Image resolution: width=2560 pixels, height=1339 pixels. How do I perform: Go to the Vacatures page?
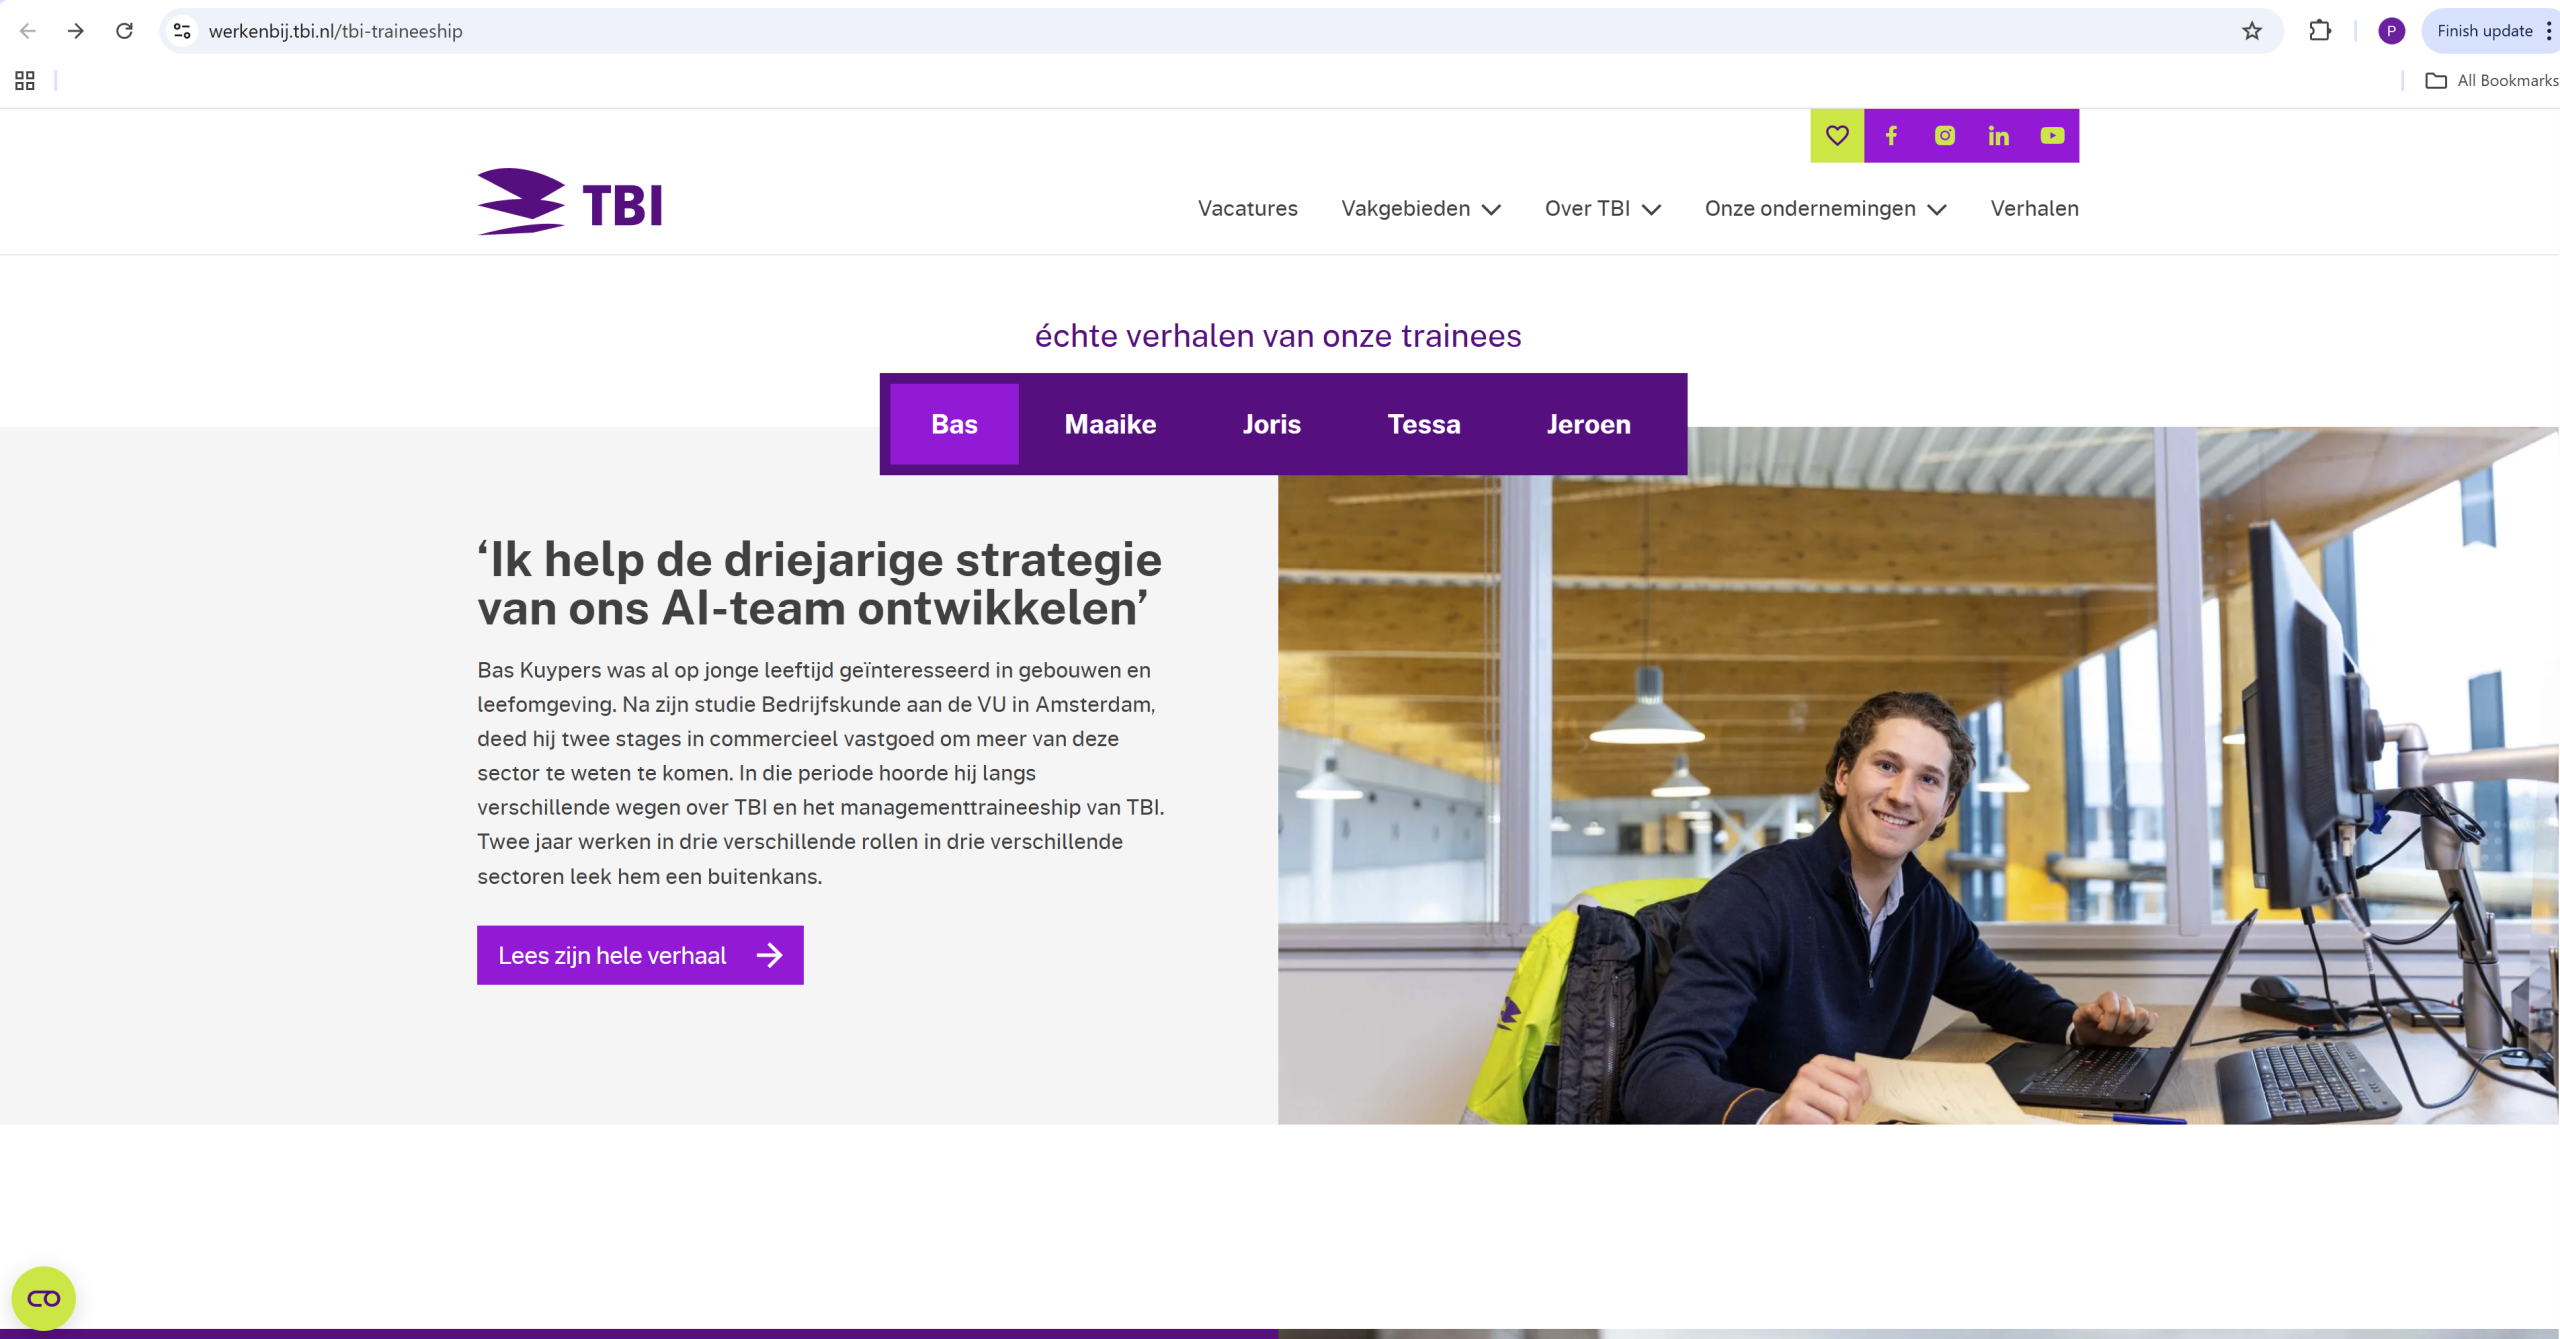[x=1248, y=208]
